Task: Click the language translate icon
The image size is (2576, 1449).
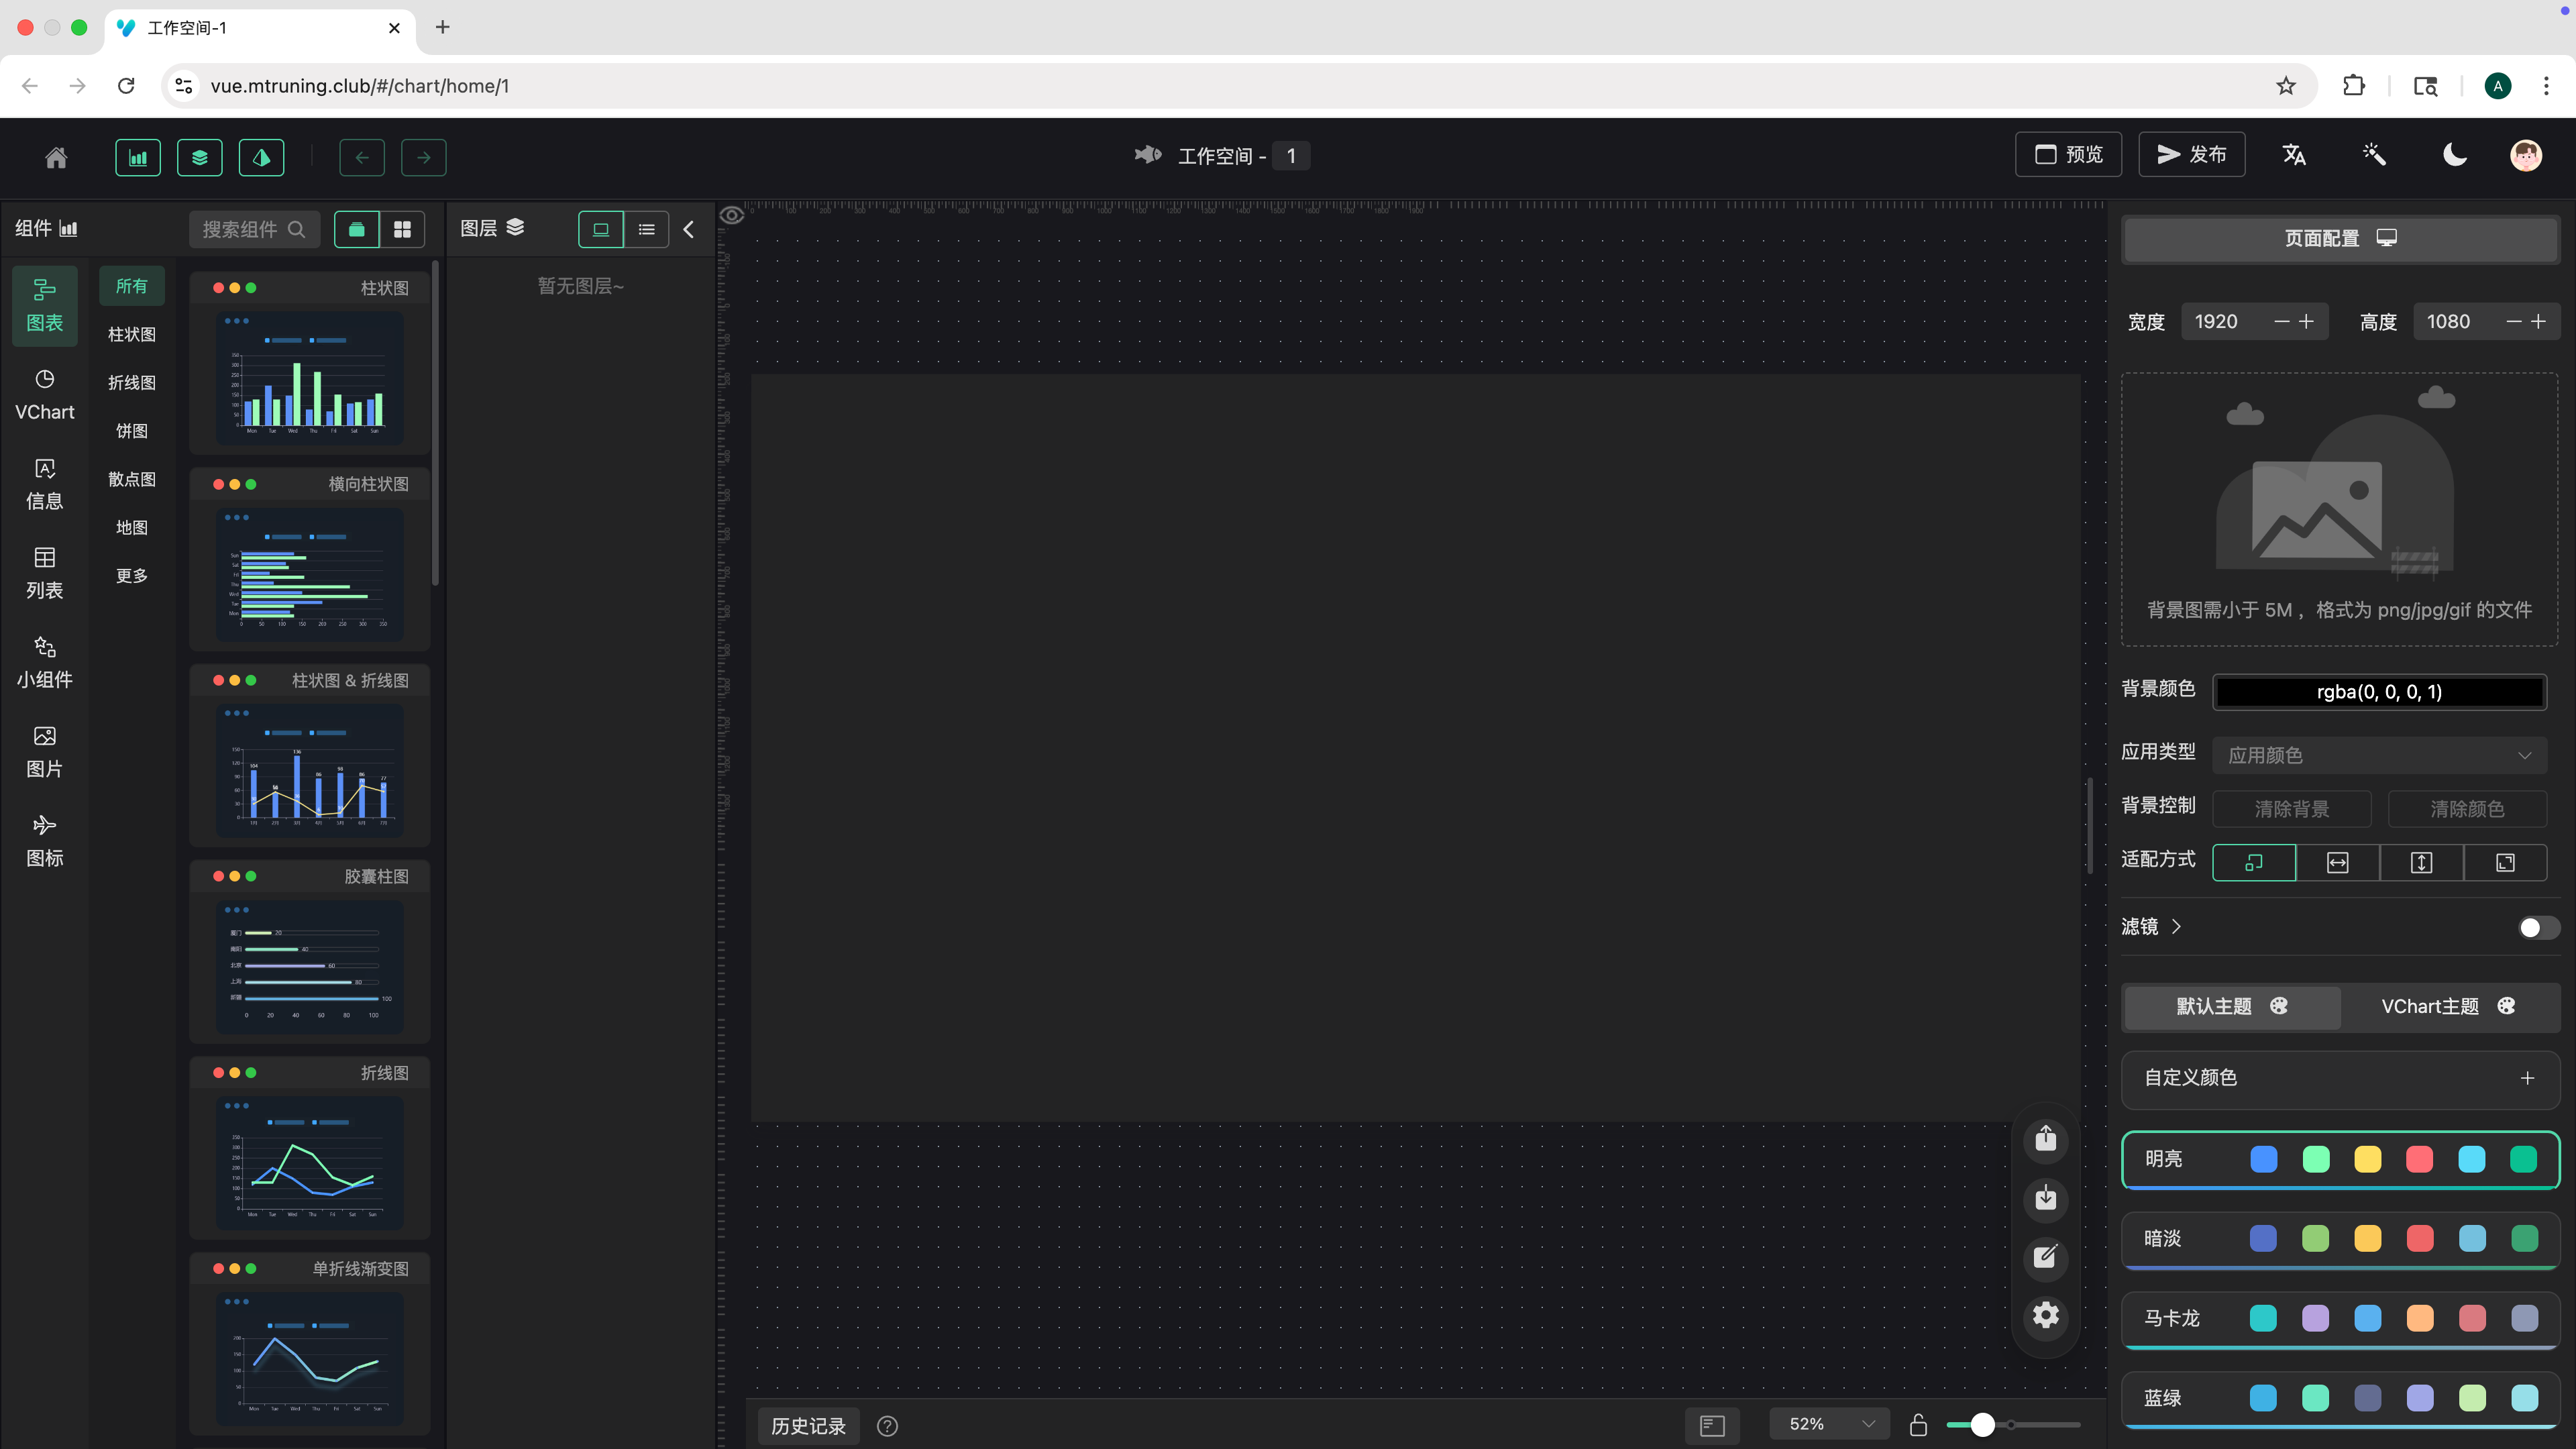Action: (x=2294, y=155)
